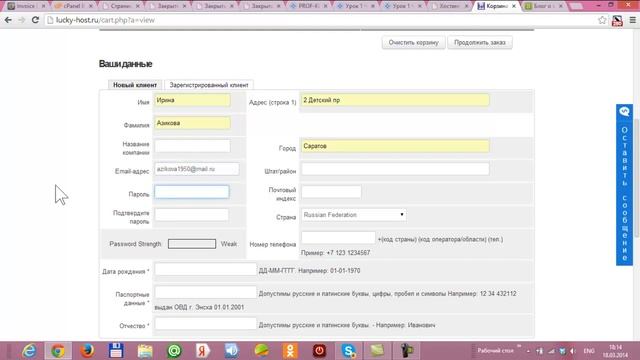The height and width of the screenshot is (360, 640).
Task: Click the Подтвердите пароль field
Action: pyautogui.click(x=192, y=215)
